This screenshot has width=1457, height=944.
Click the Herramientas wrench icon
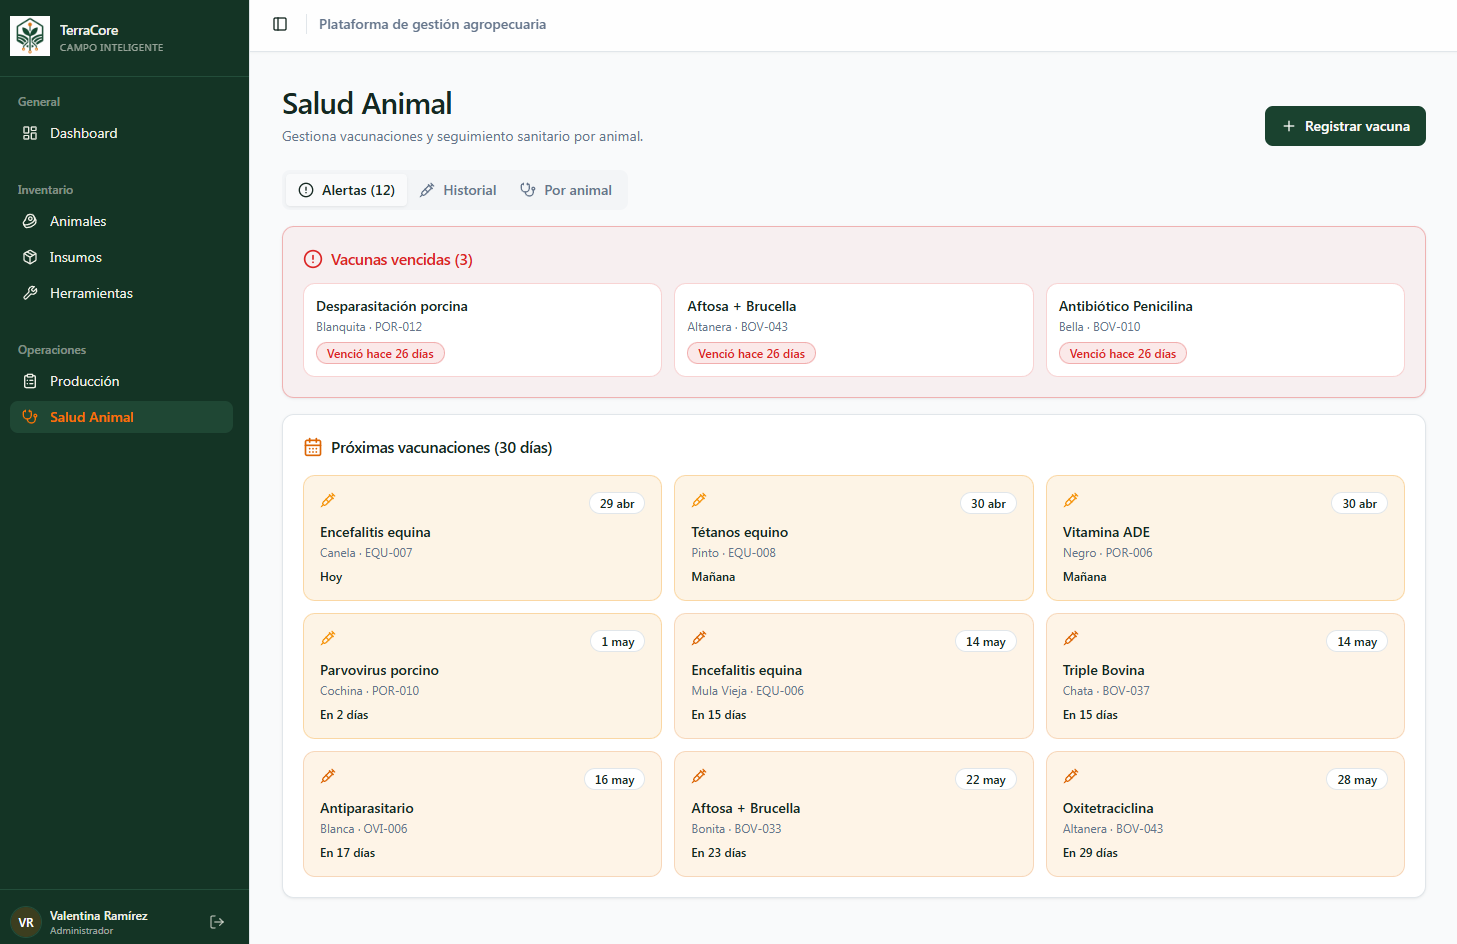point(30,293)
